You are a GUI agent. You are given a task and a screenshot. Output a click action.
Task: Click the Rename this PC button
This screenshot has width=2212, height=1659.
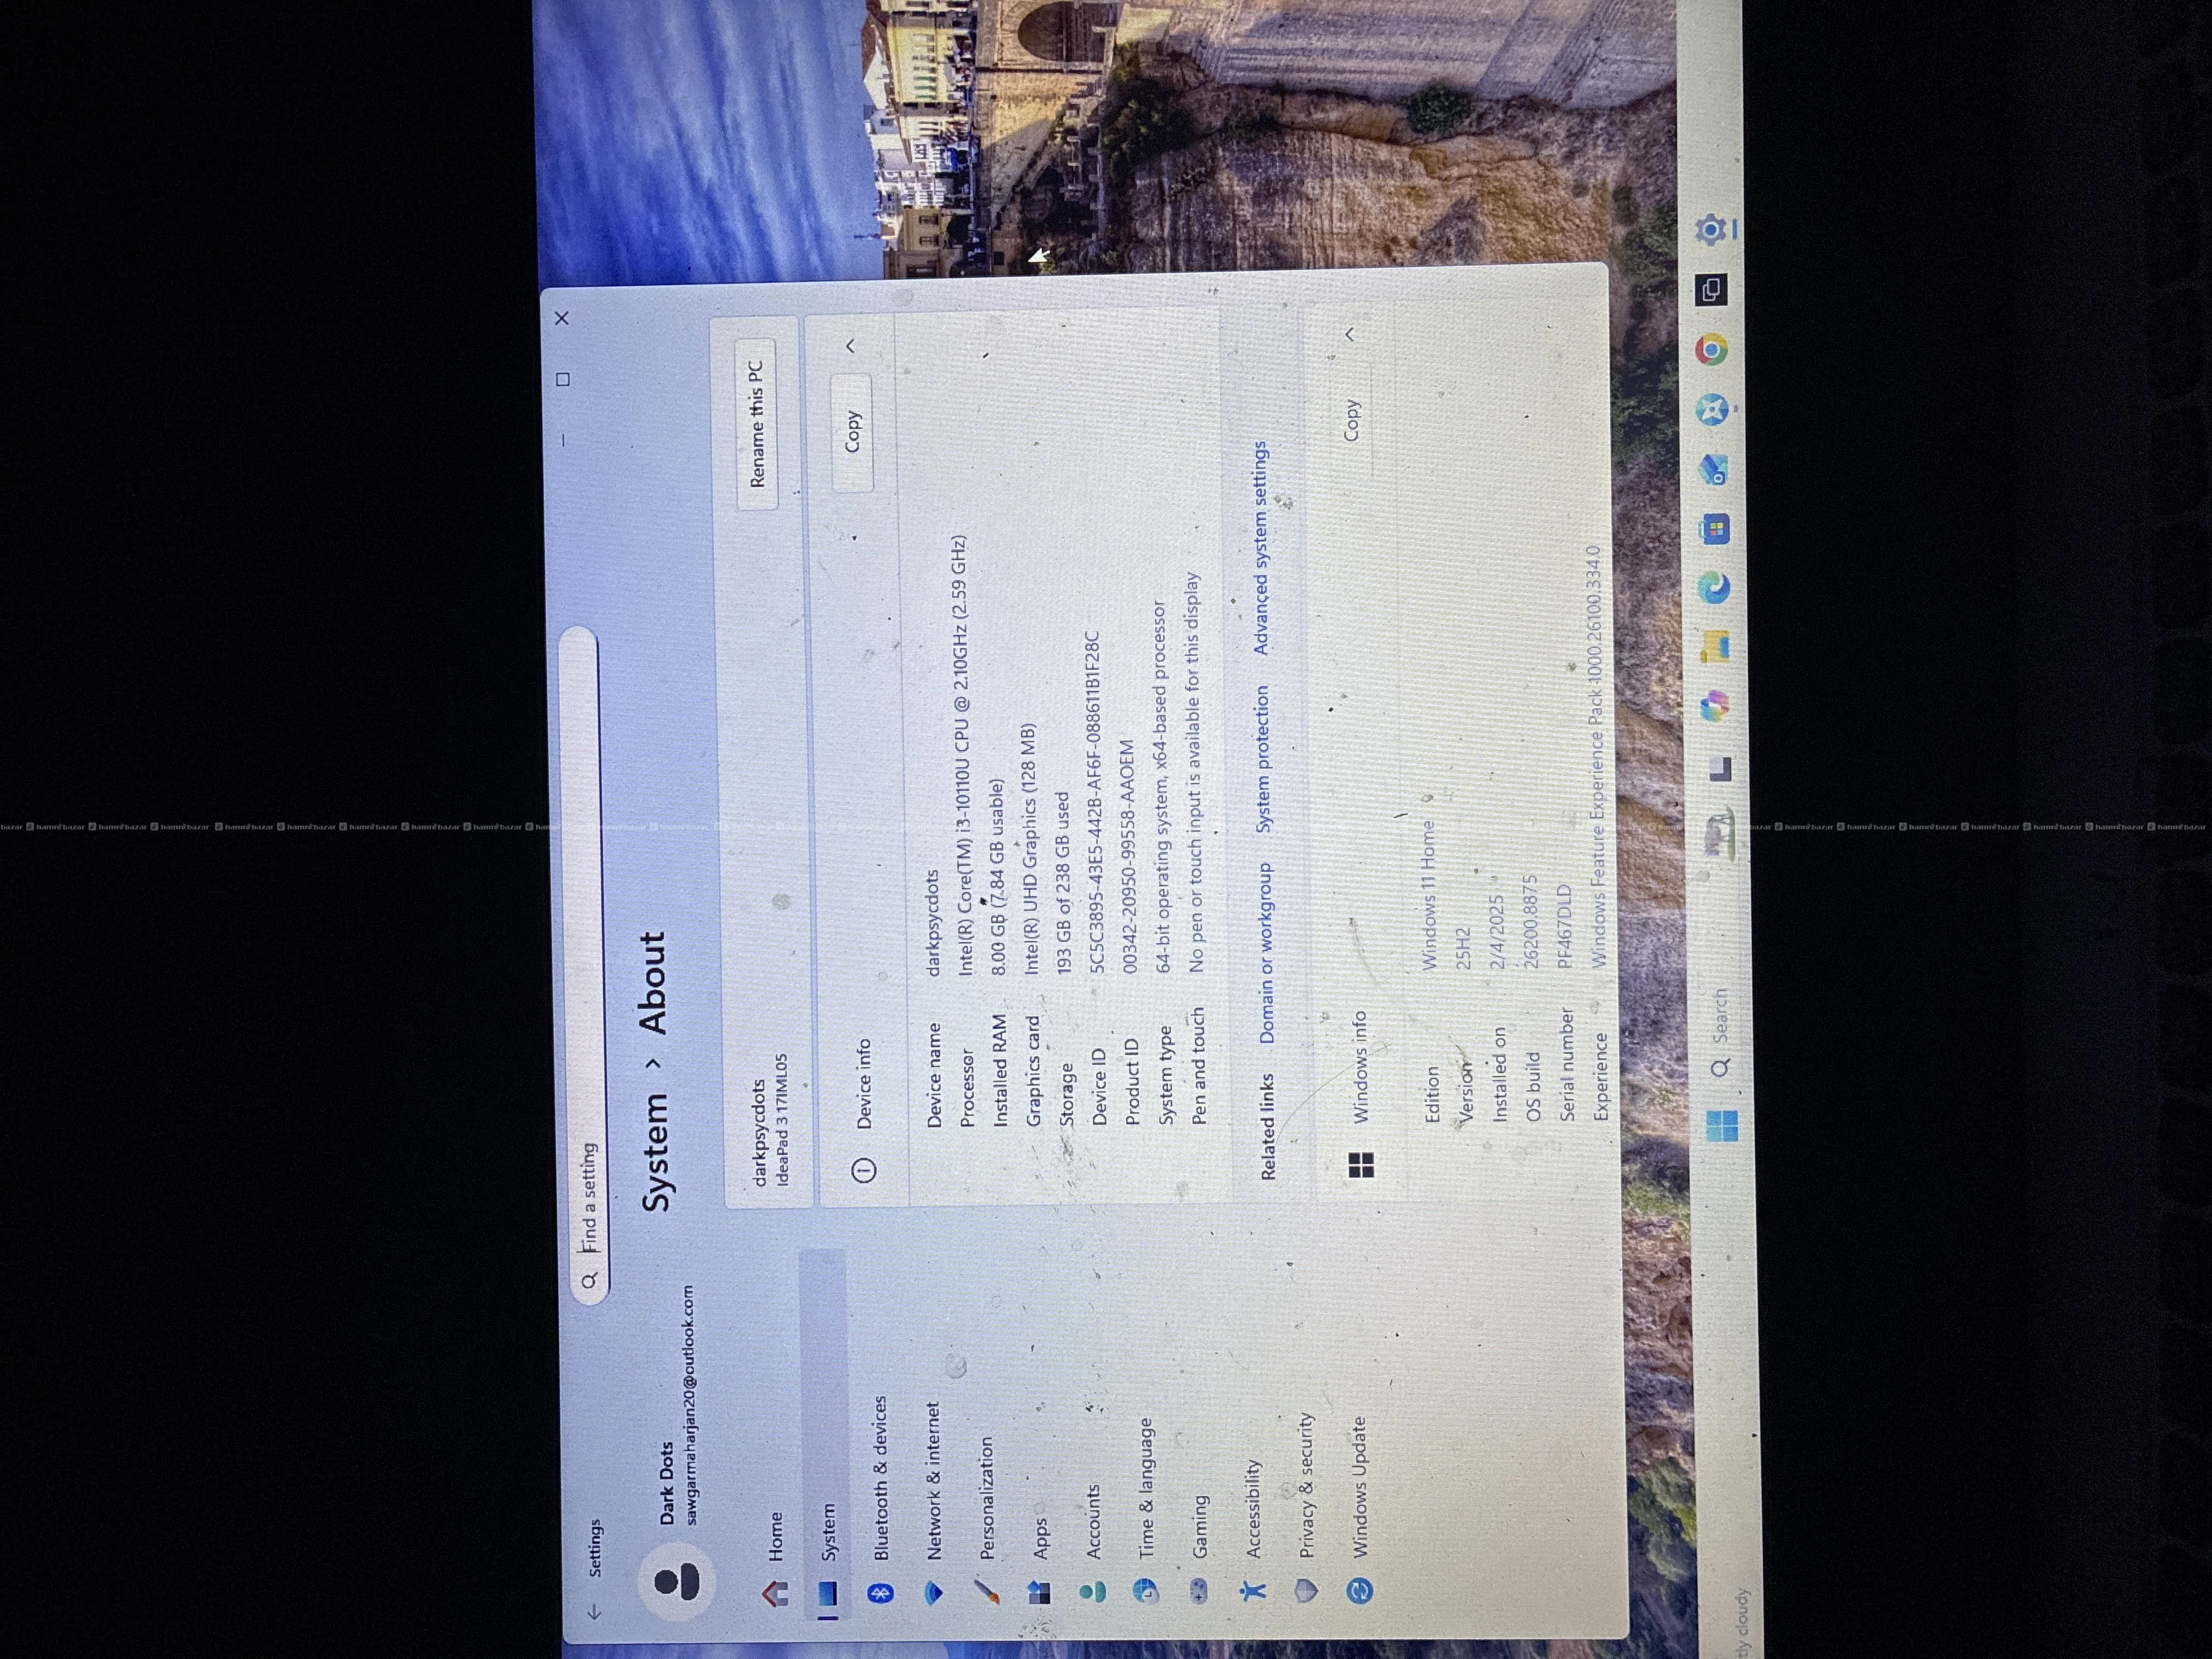[x=757, y=424]
